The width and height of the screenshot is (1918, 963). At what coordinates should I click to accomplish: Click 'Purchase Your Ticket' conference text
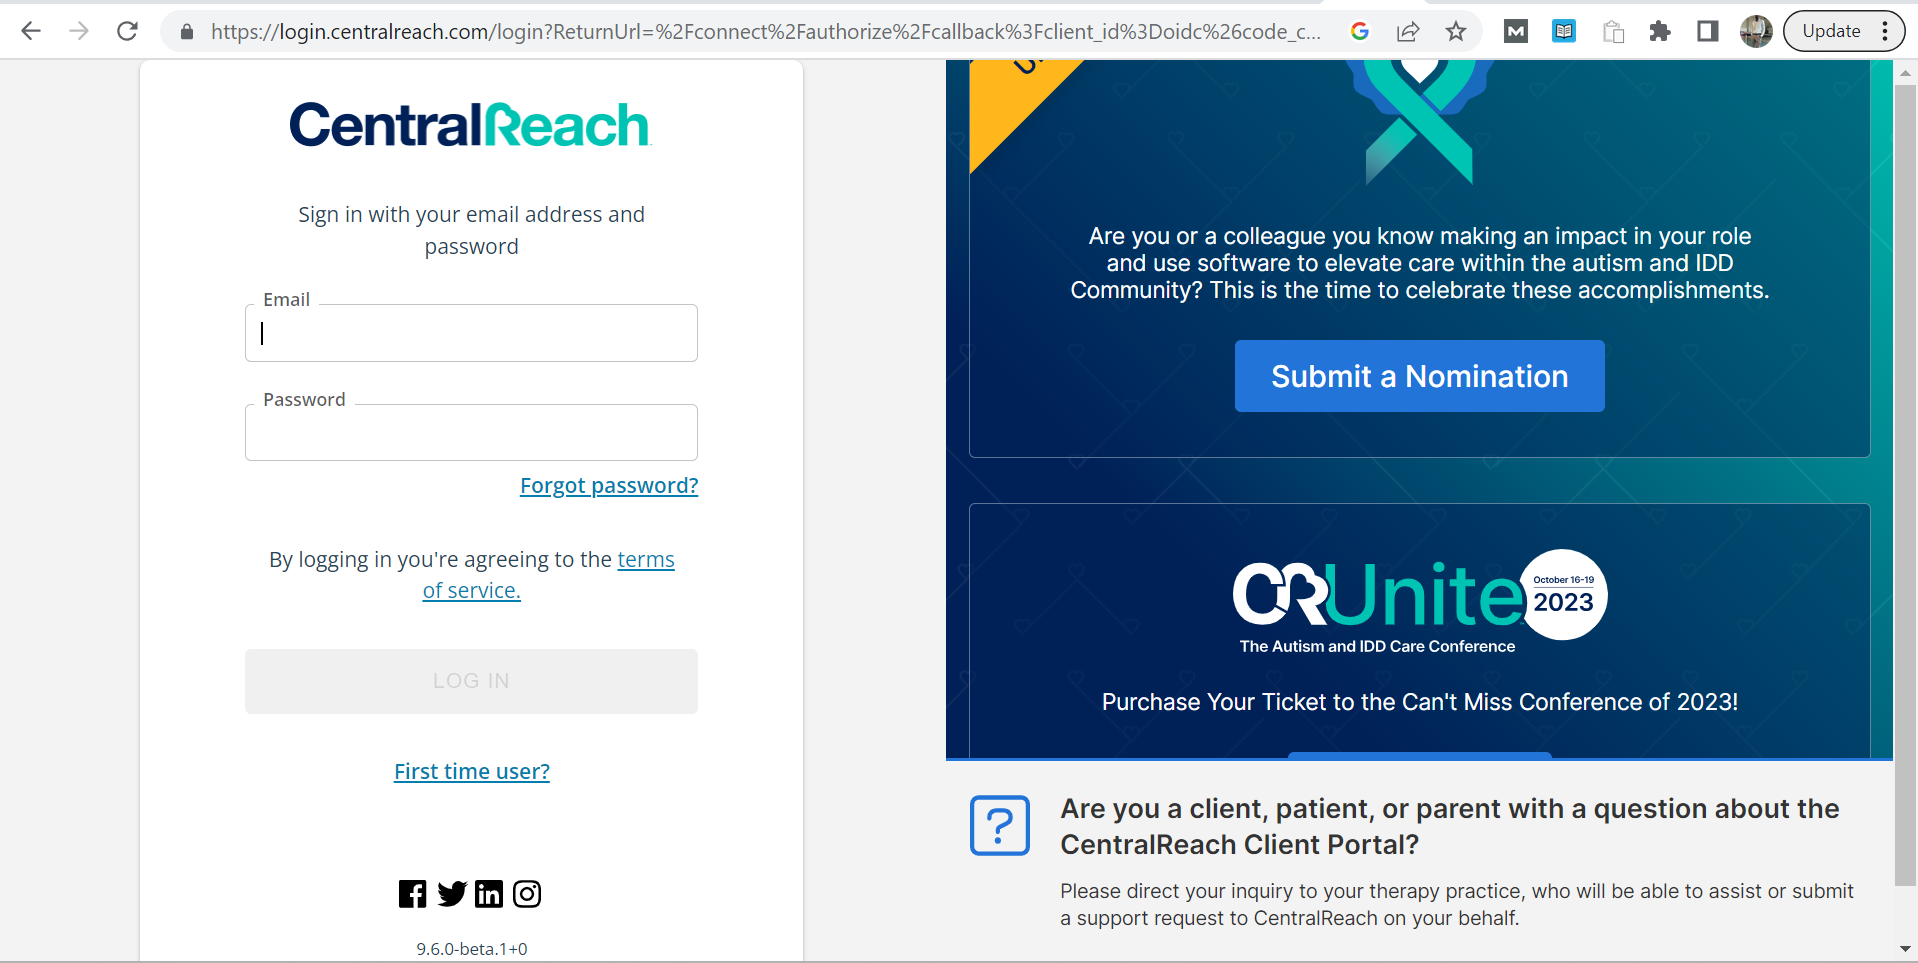(1420, 702)
